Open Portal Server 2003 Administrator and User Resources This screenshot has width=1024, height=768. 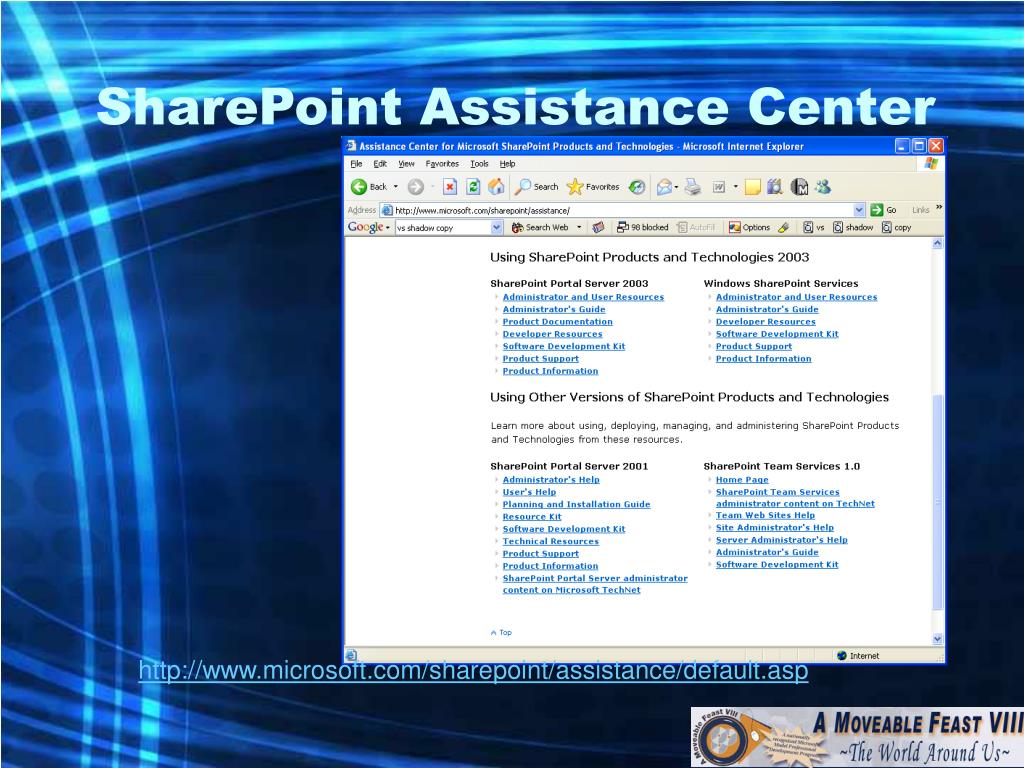[583, 297]
